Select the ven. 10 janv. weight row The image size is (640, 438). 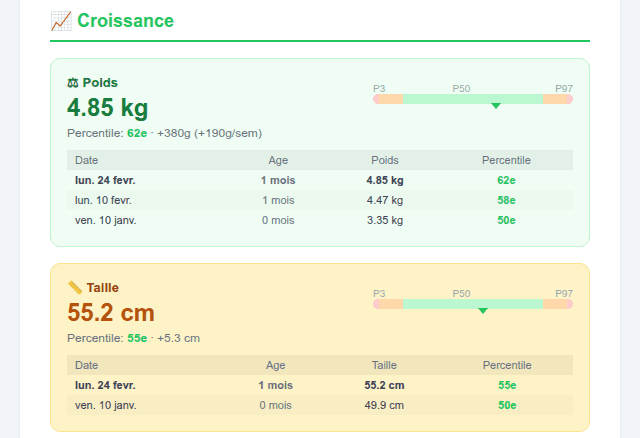pos(319,220)
